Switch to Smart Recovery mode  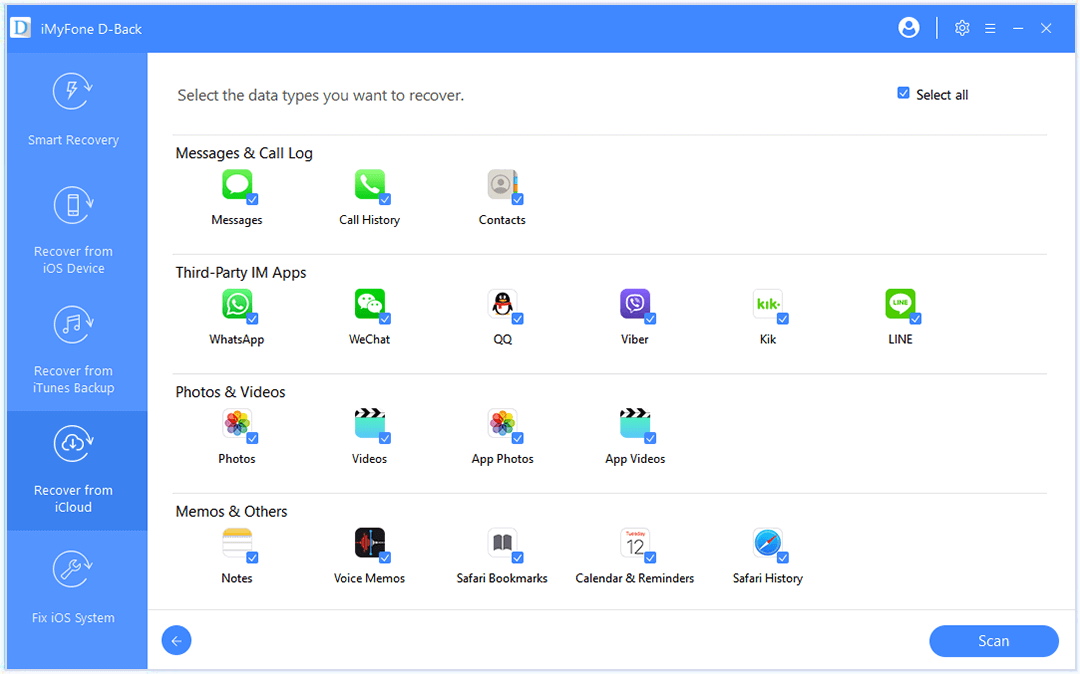(73, 110)
